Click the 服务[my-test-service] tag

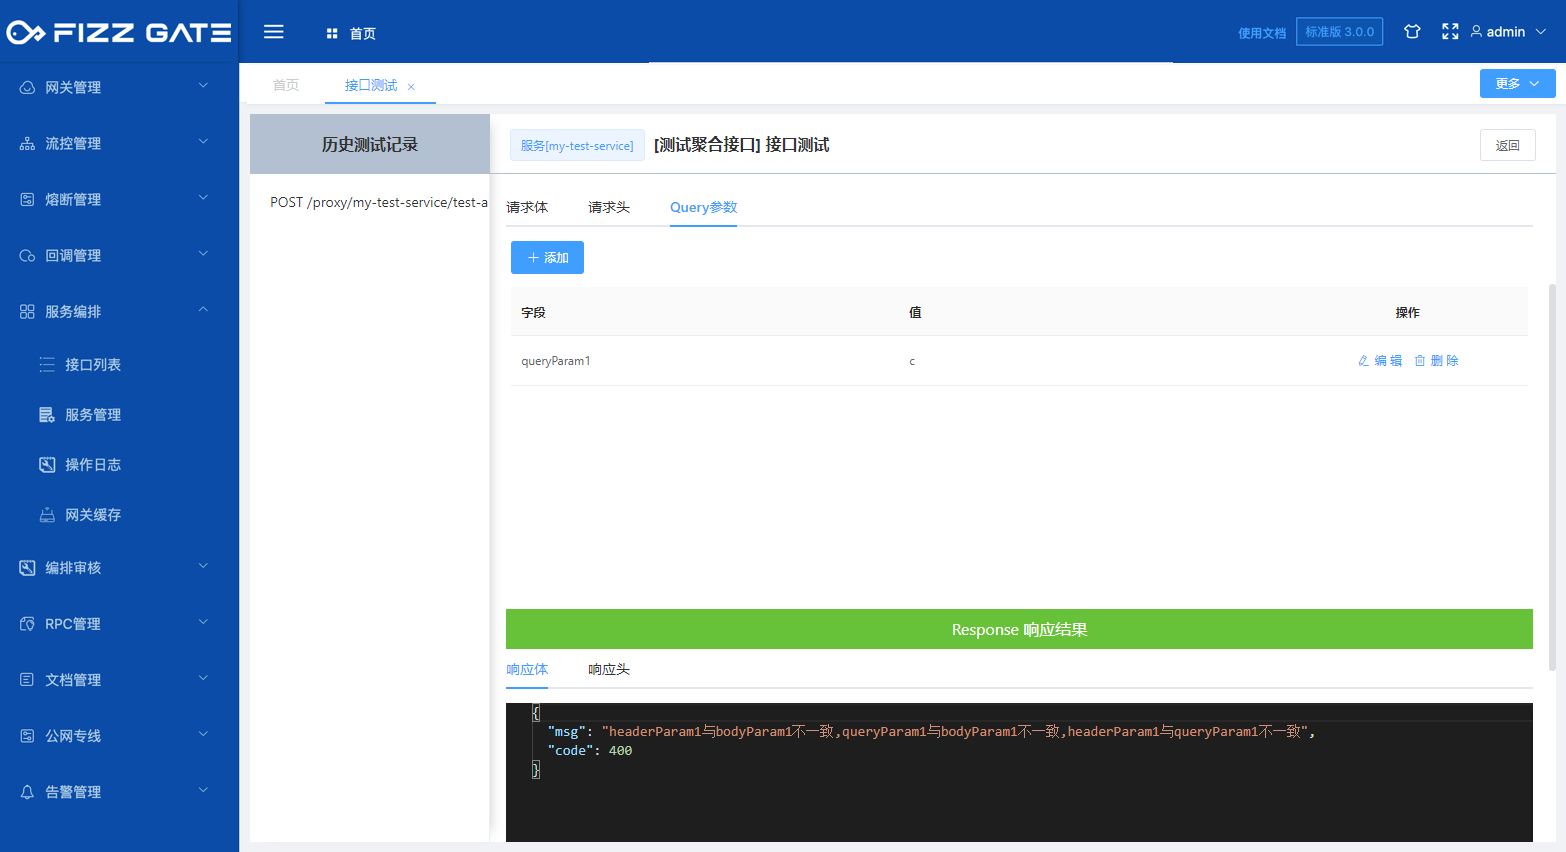click(x=577, y=146)
